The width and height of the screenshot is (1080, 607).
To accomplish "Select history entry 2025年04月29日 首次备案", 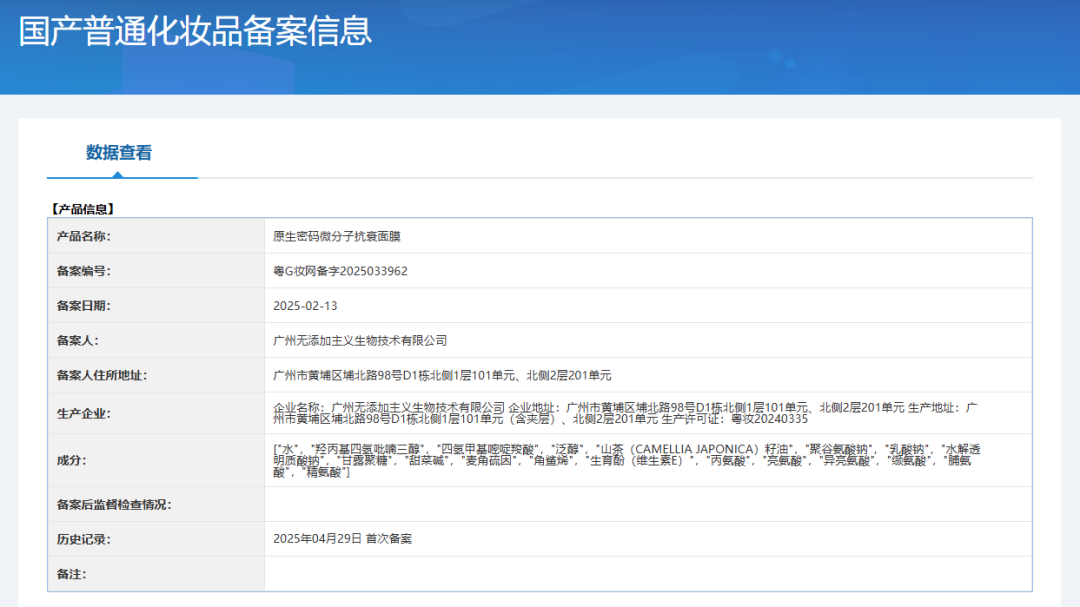I will [342, 539].
